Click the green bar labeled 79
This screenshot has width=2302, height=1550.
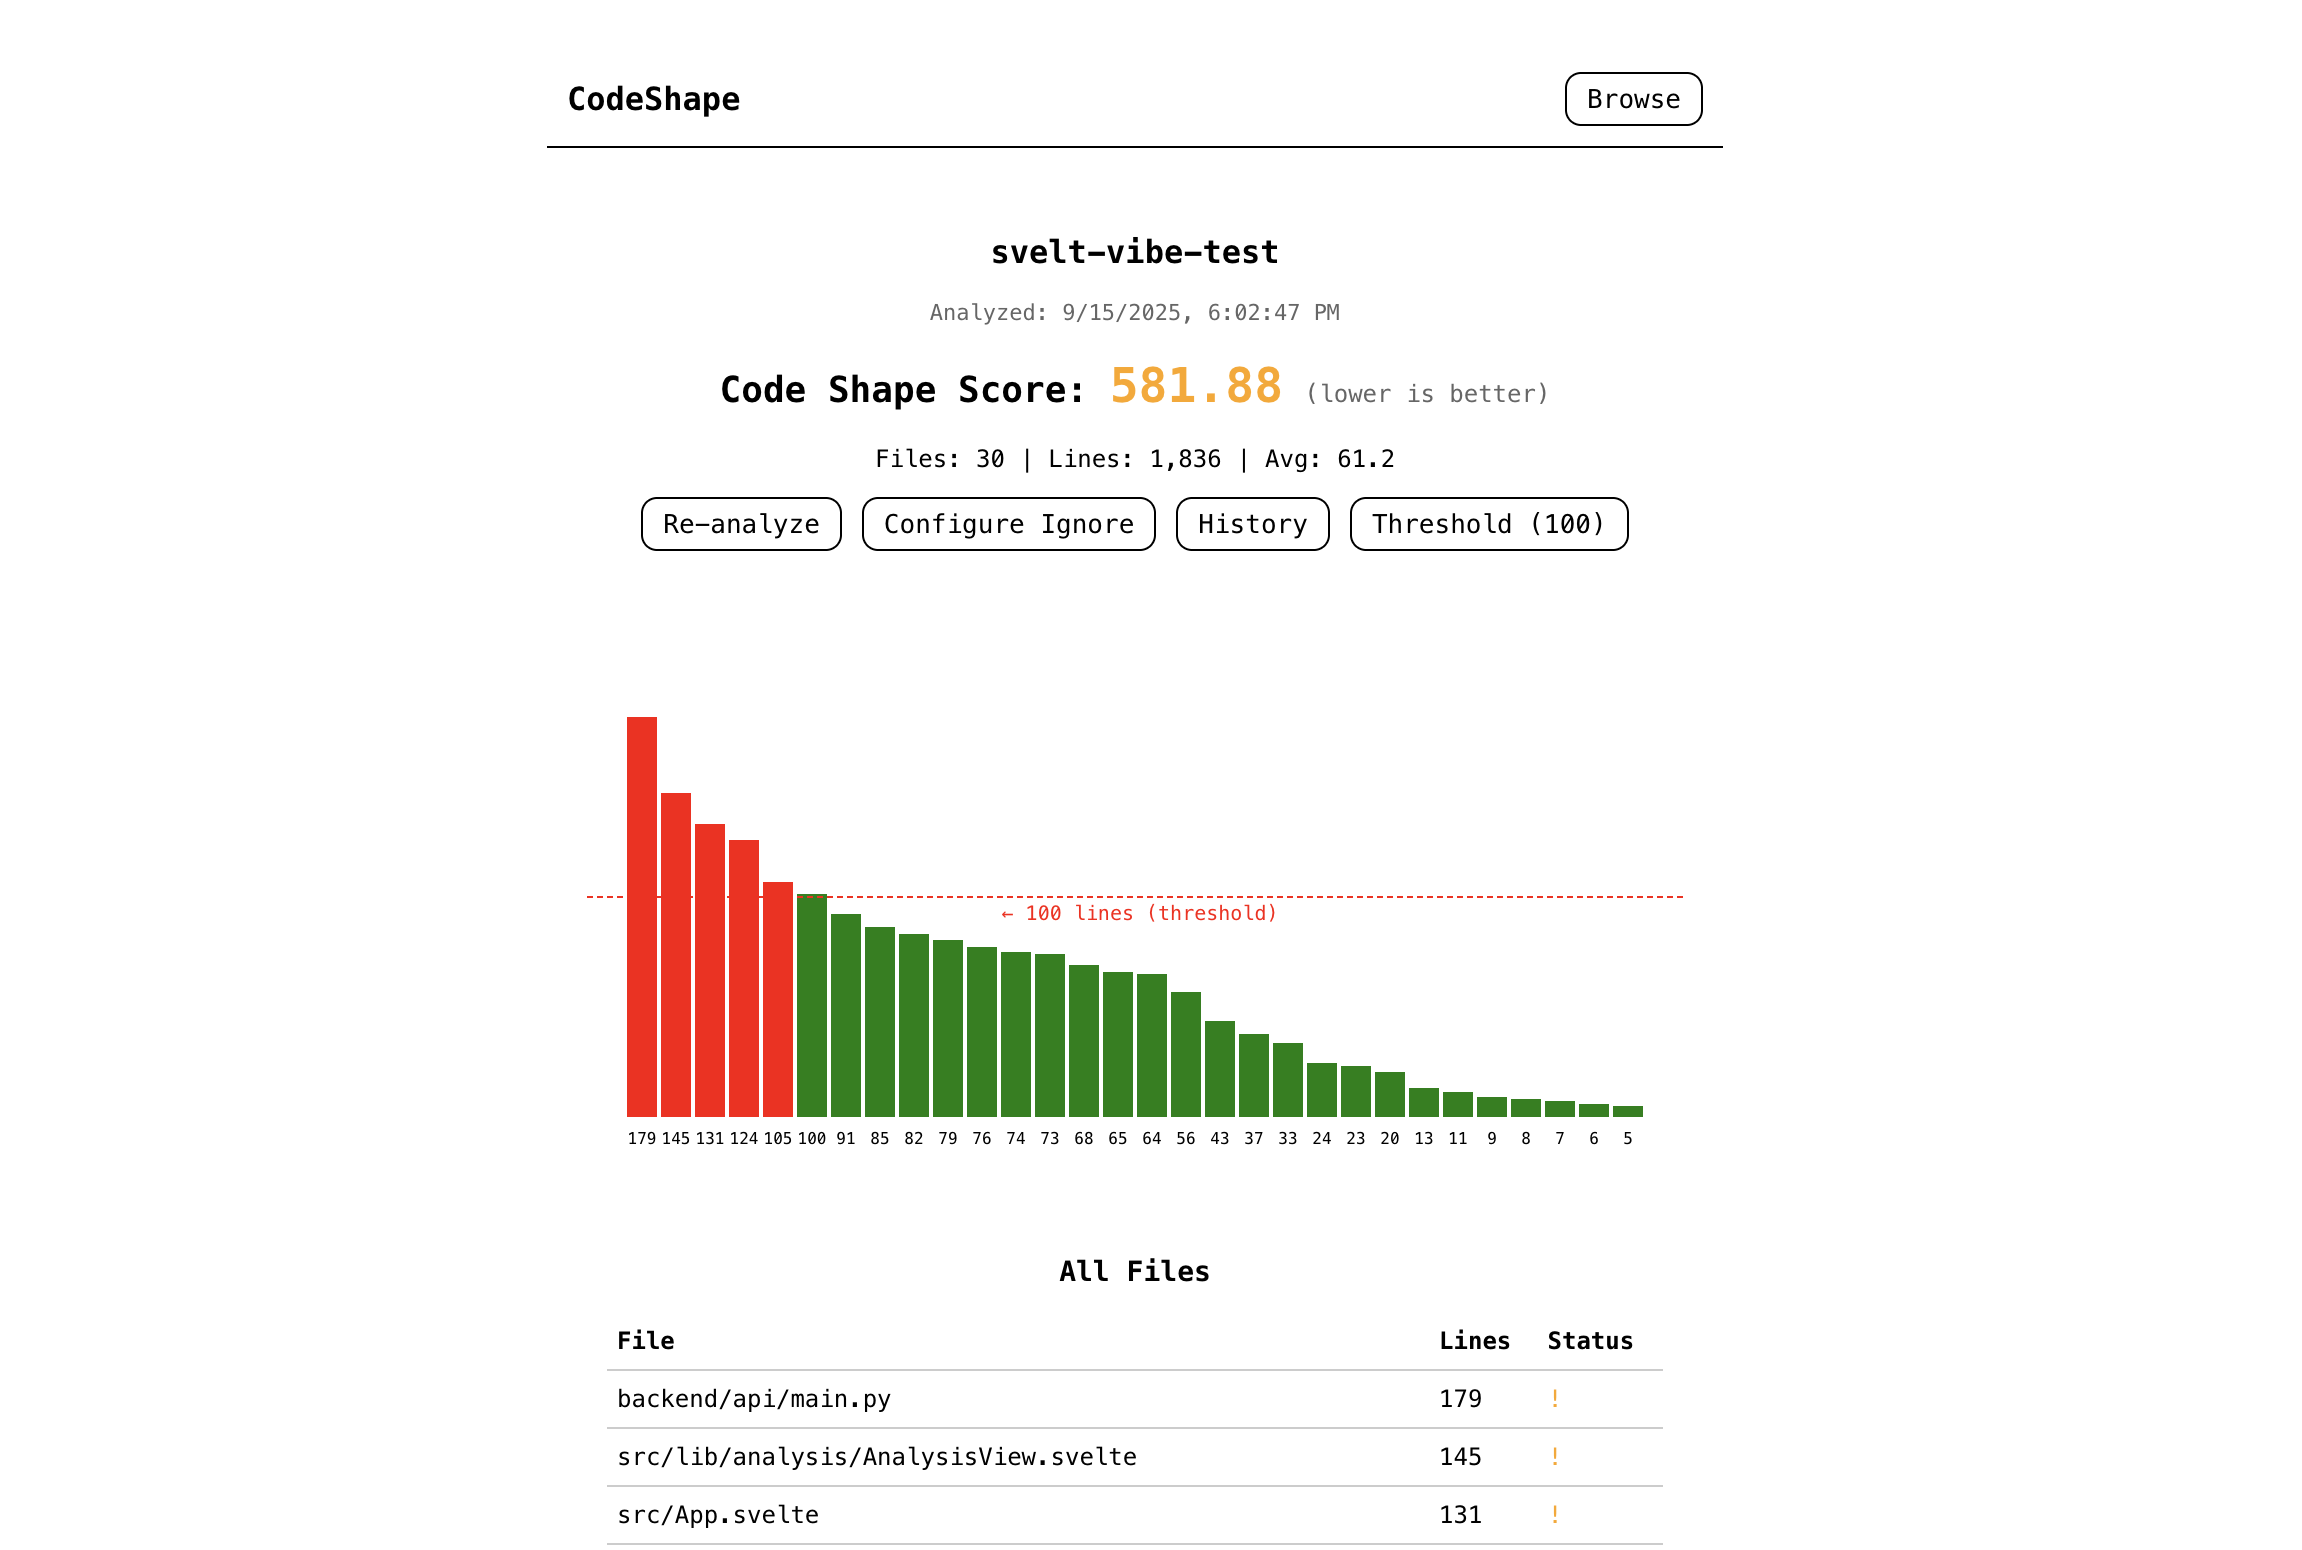coord(948,1028)
